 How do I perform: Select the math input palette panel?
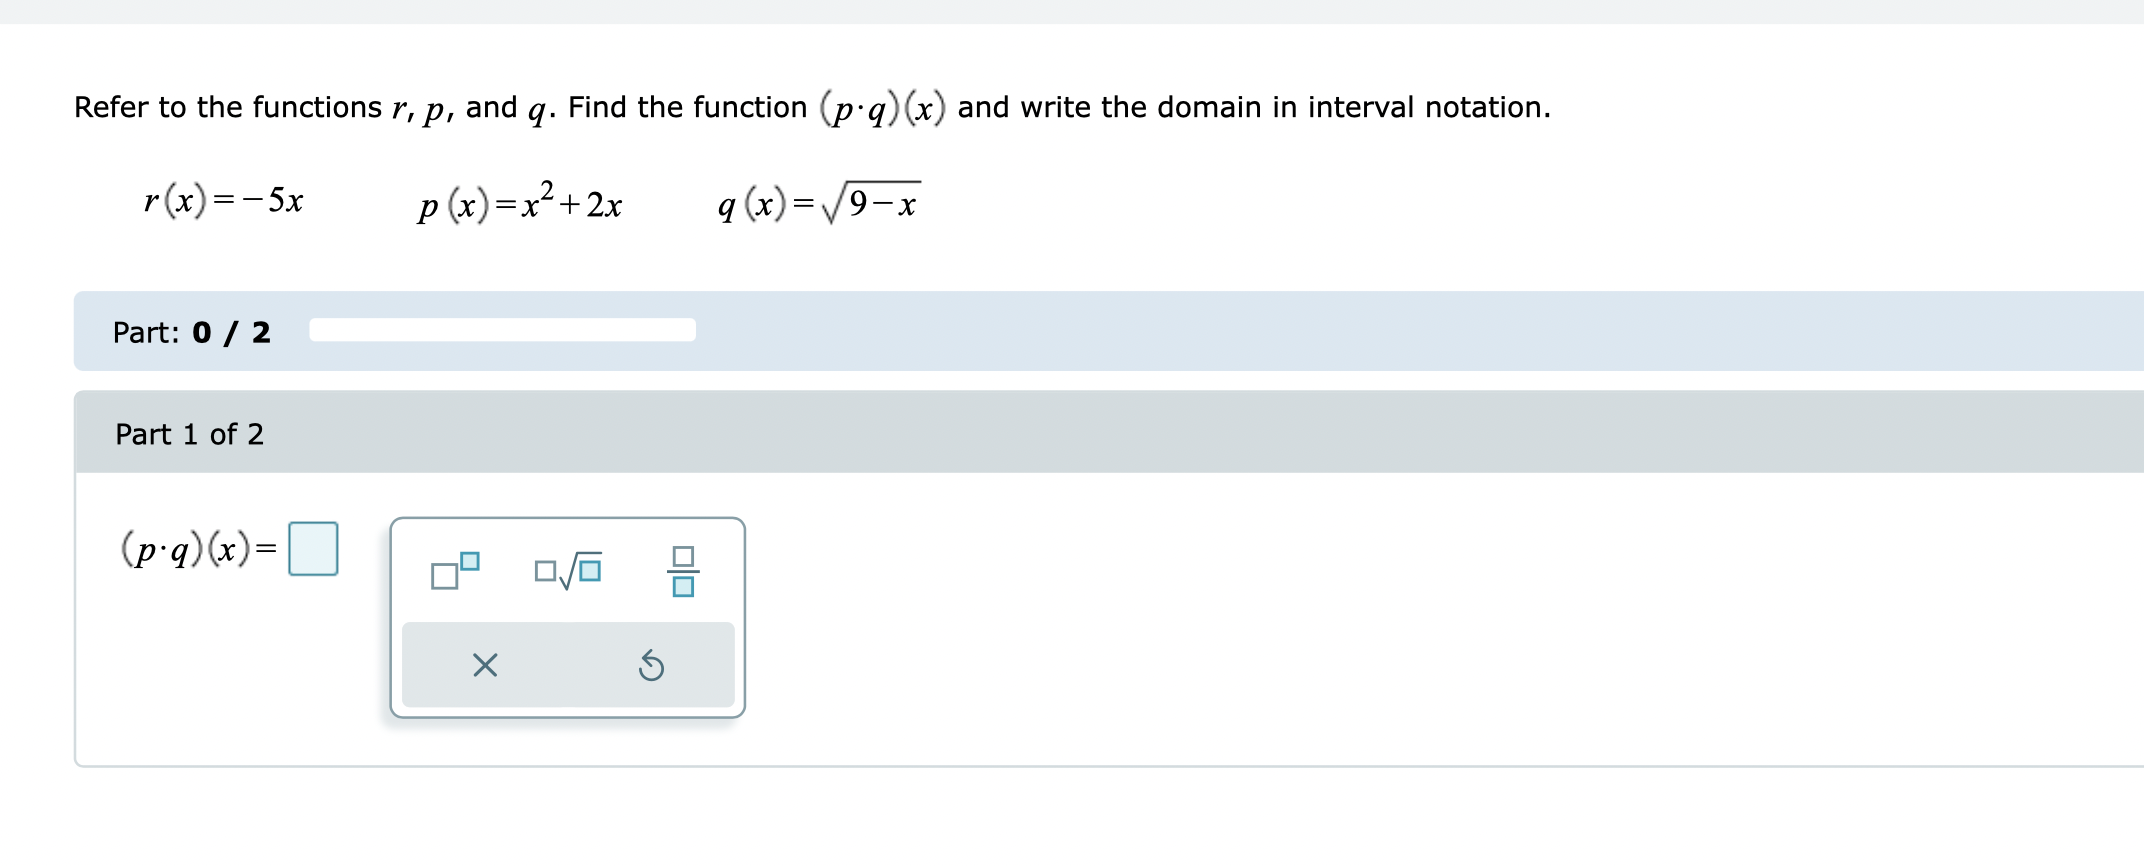567,615
